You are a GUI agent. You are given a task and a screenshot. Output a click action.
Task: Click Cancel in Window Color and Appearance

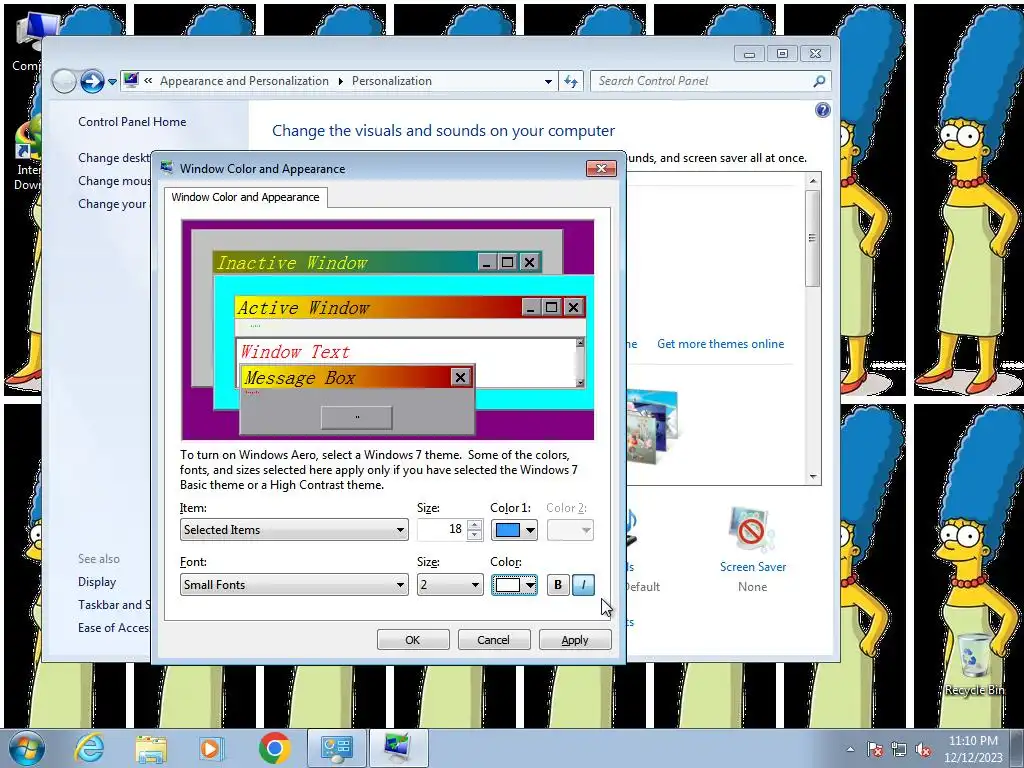tap(494, 640)
